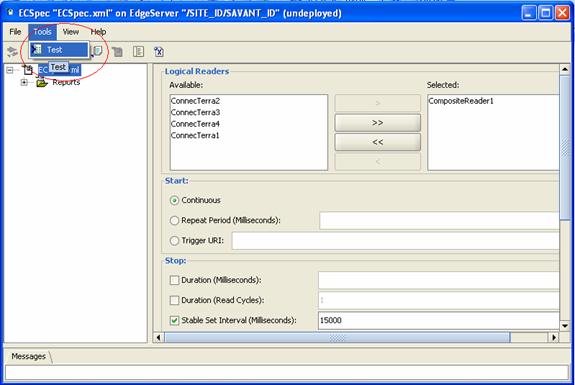Screen dimensions: 575x385
Task: Maximize the ECSpec window
Action: [545, 13]
